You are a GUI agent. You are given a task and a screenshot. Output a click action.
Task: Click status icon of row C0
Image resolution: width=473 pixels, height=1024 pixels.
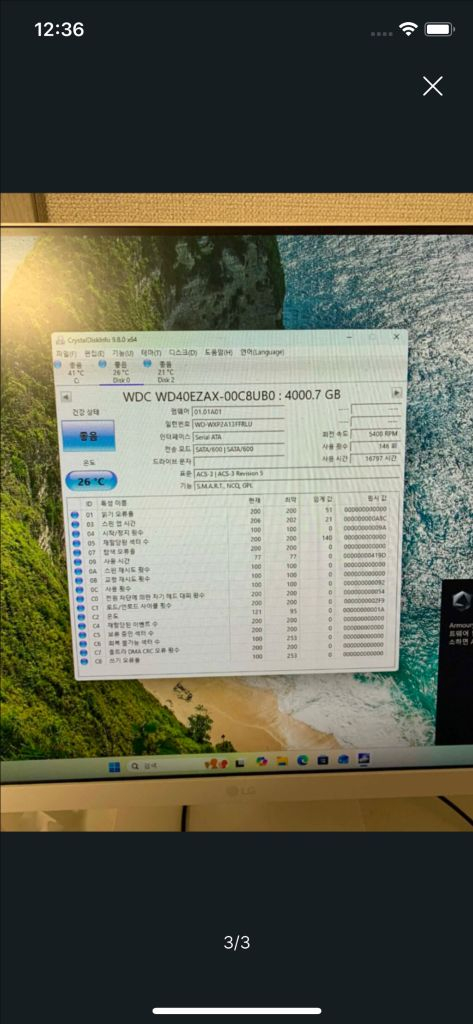coord(80,598)
